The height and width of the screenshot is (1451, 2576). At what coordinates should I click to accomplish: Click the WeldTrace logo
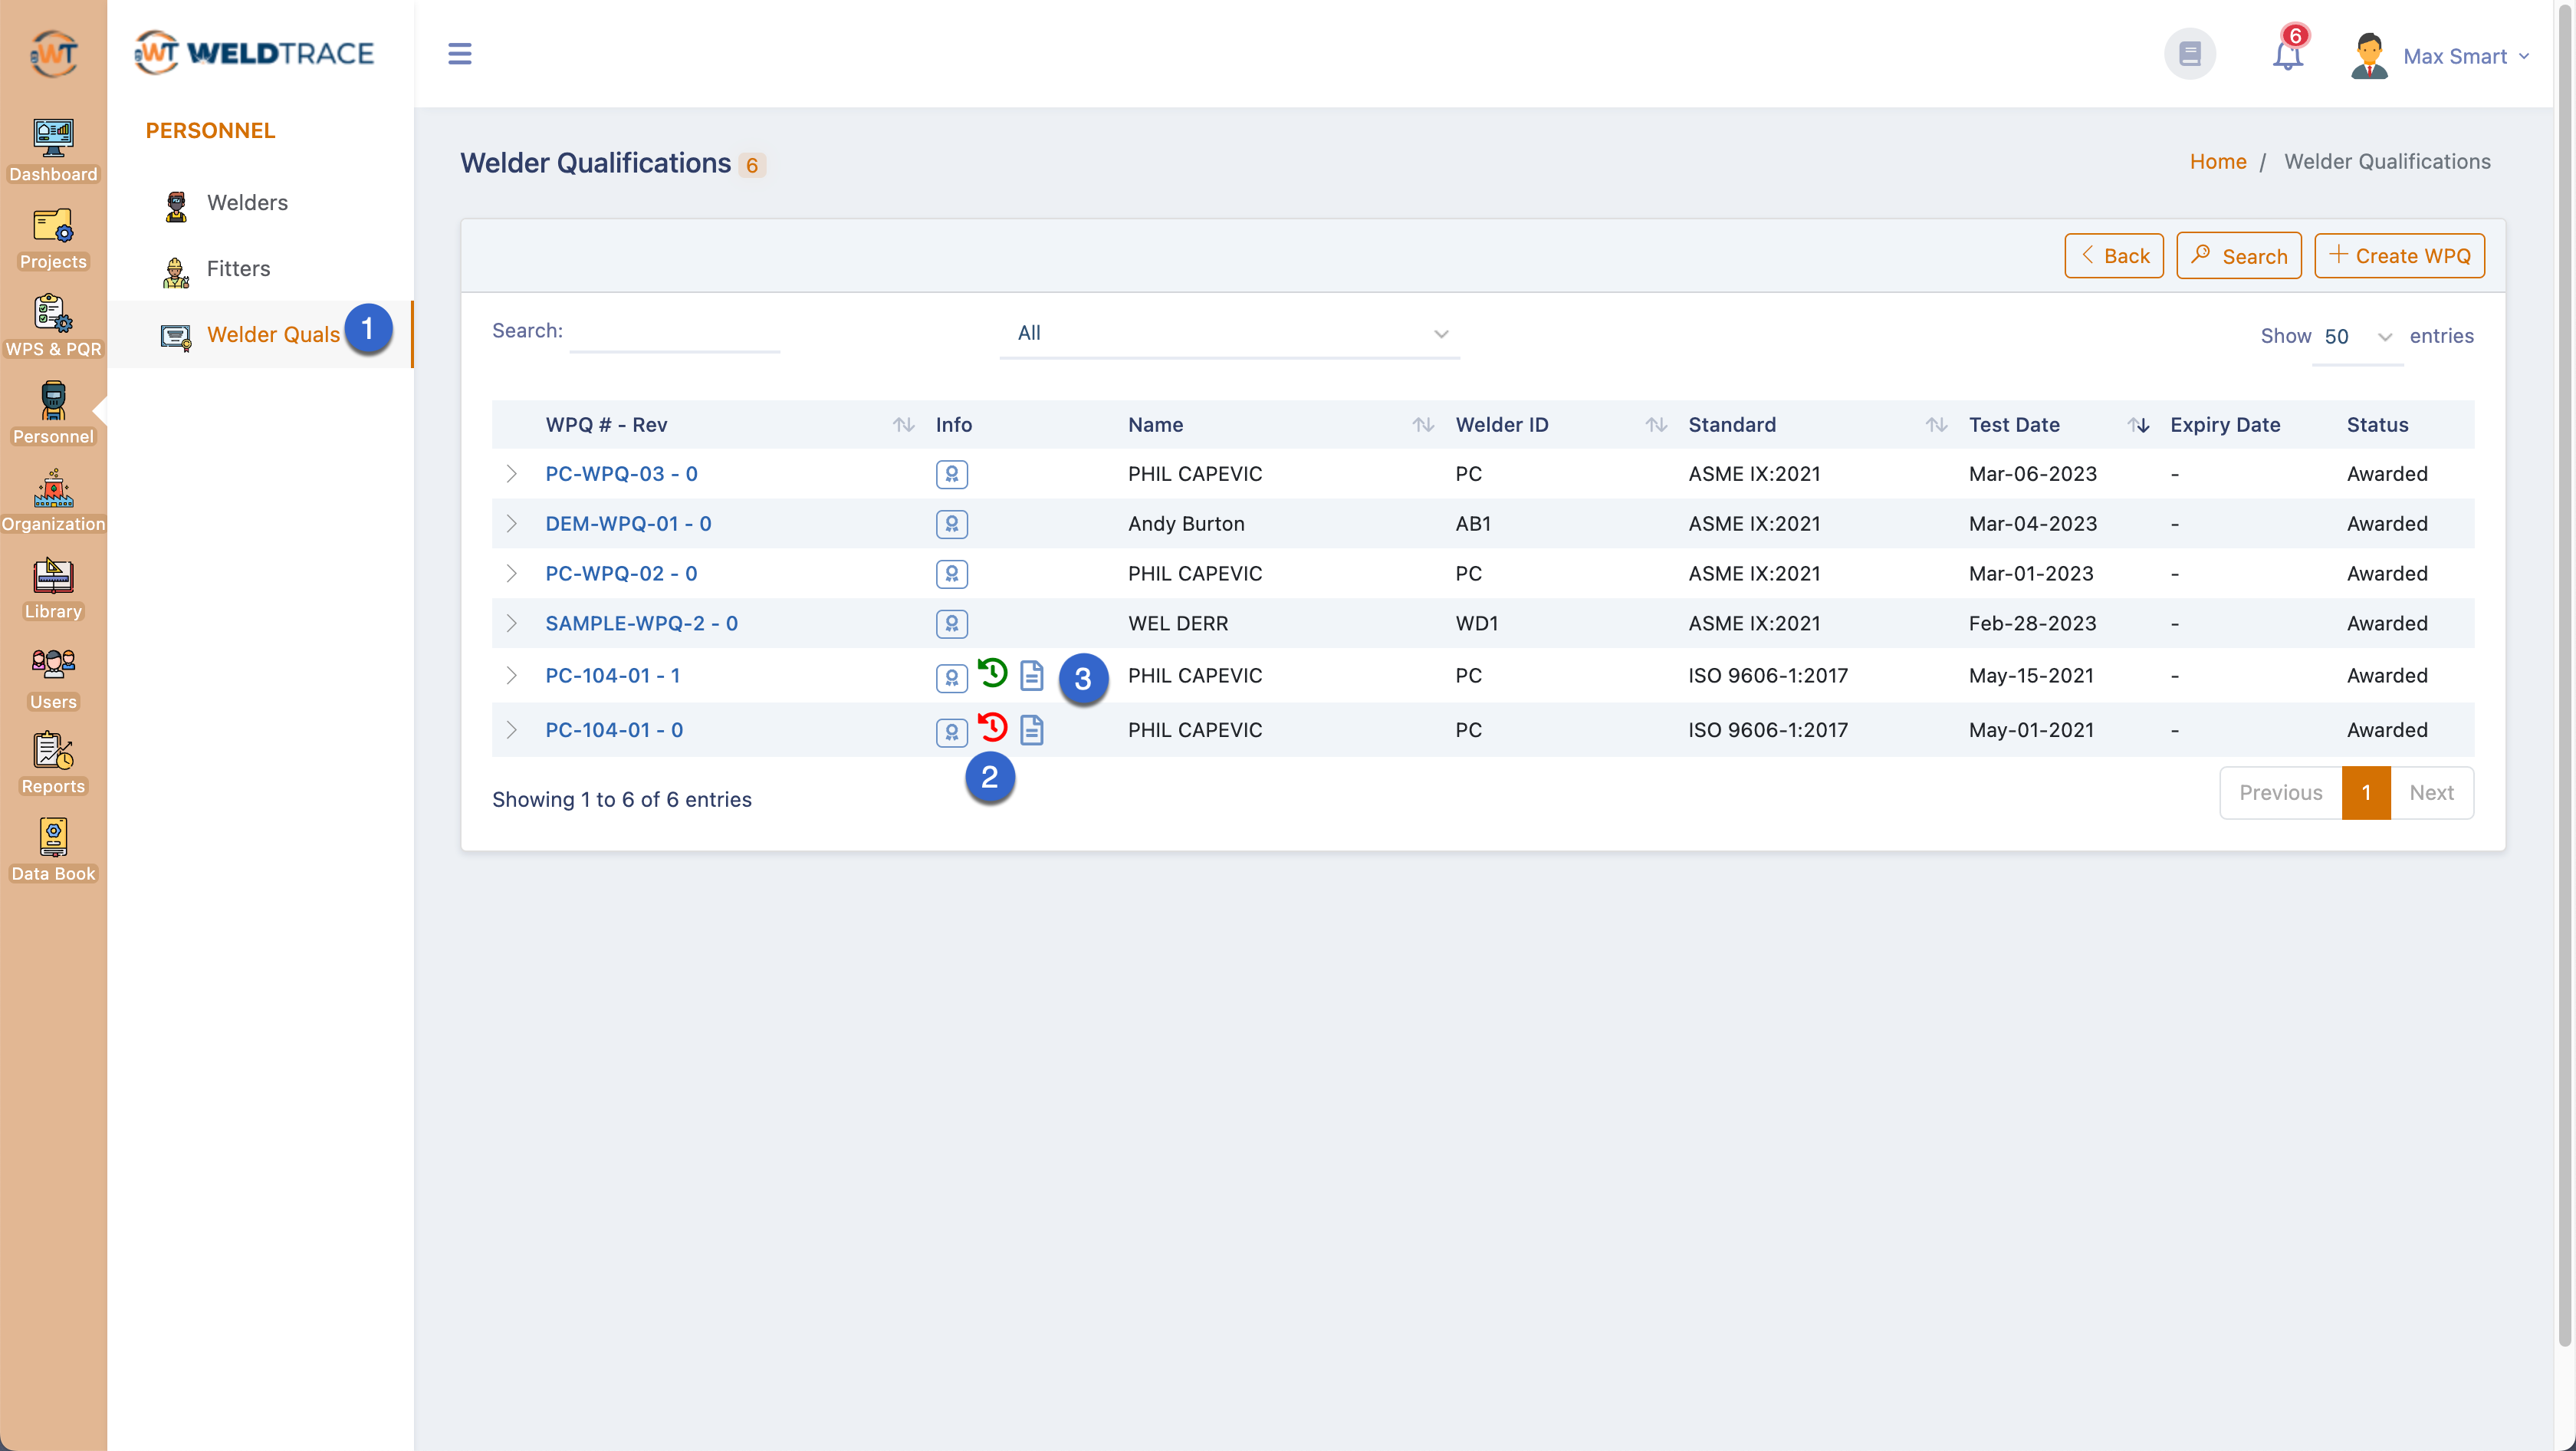click(254, 52)
